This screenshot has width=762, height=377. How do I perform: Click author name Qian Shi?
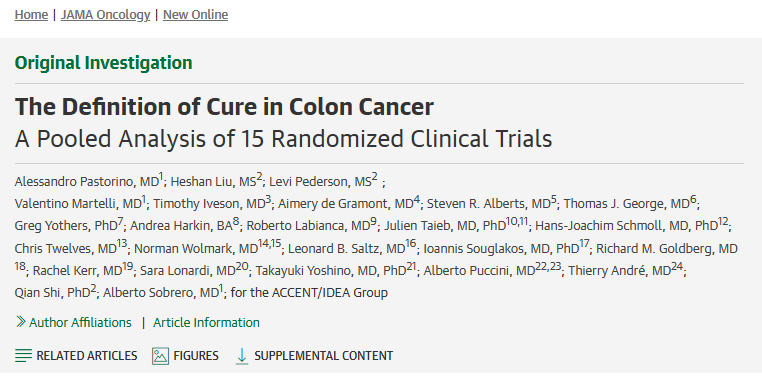tap(39, 293)
